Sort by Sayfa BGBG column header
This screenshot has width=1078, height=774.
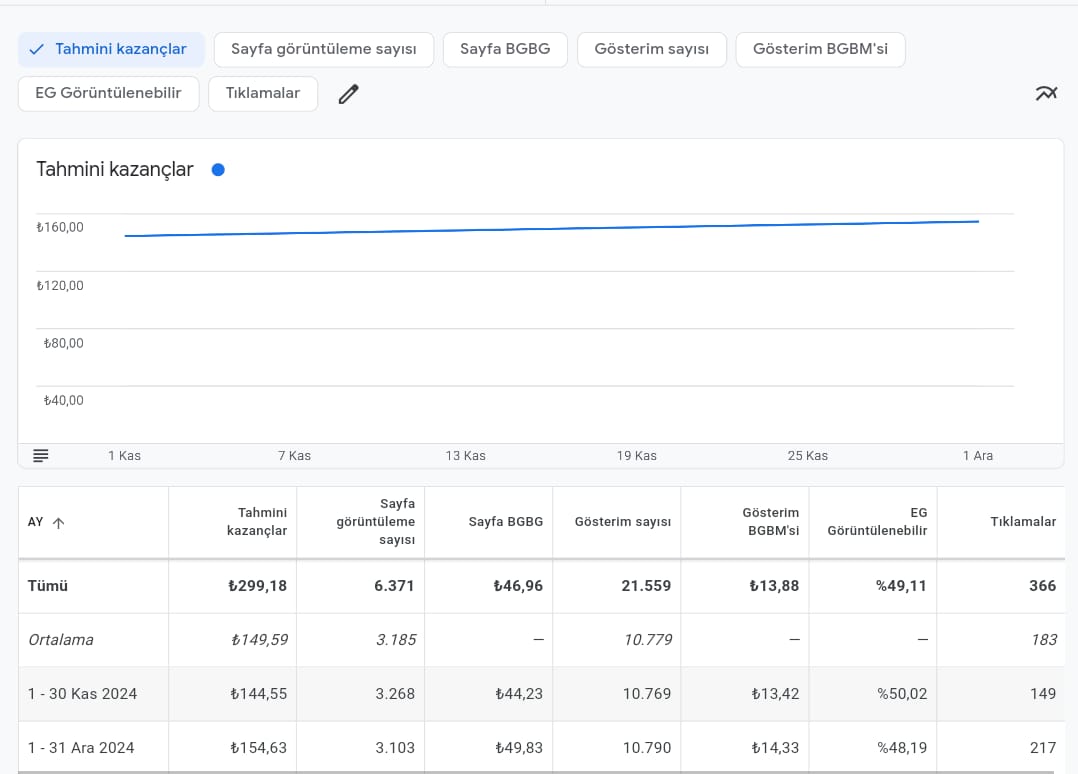(x=489, y=522)
